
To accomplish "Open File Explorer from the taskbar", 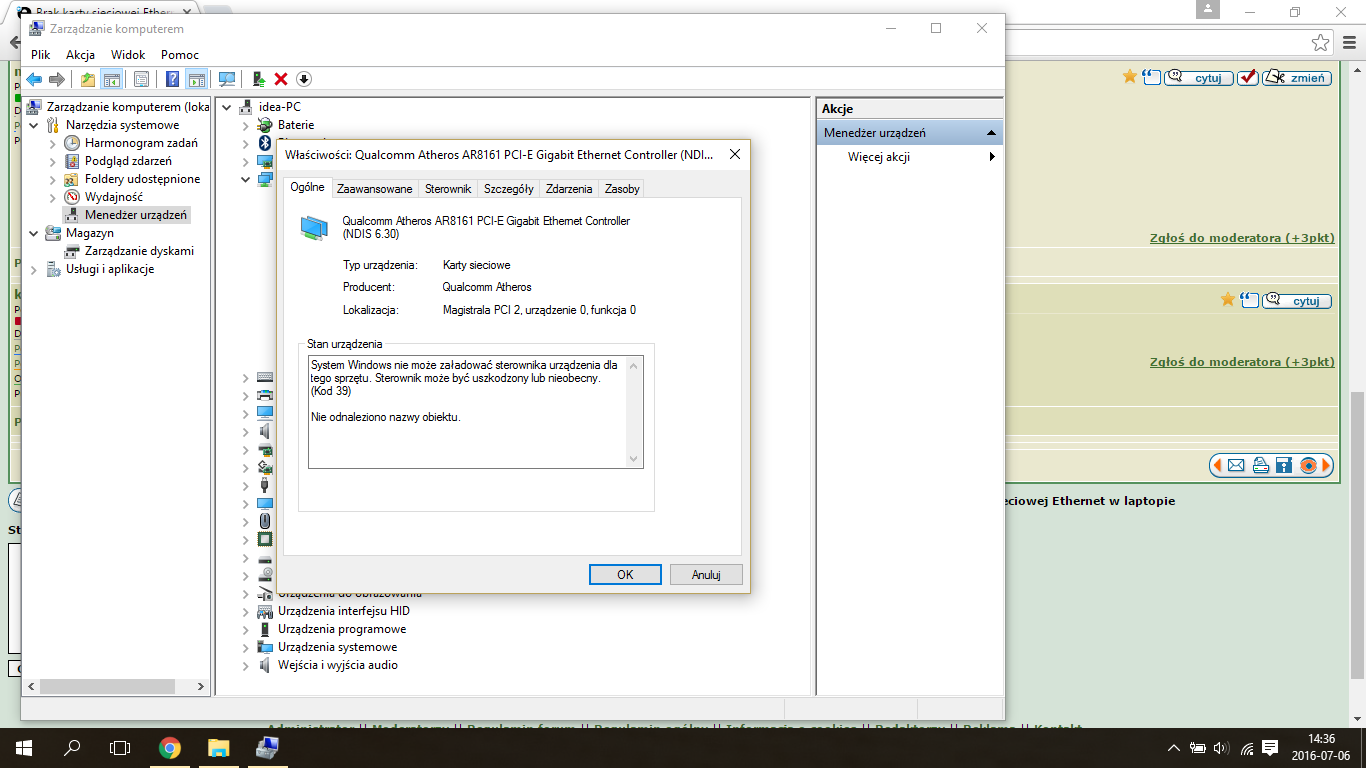I will [218, 747].
